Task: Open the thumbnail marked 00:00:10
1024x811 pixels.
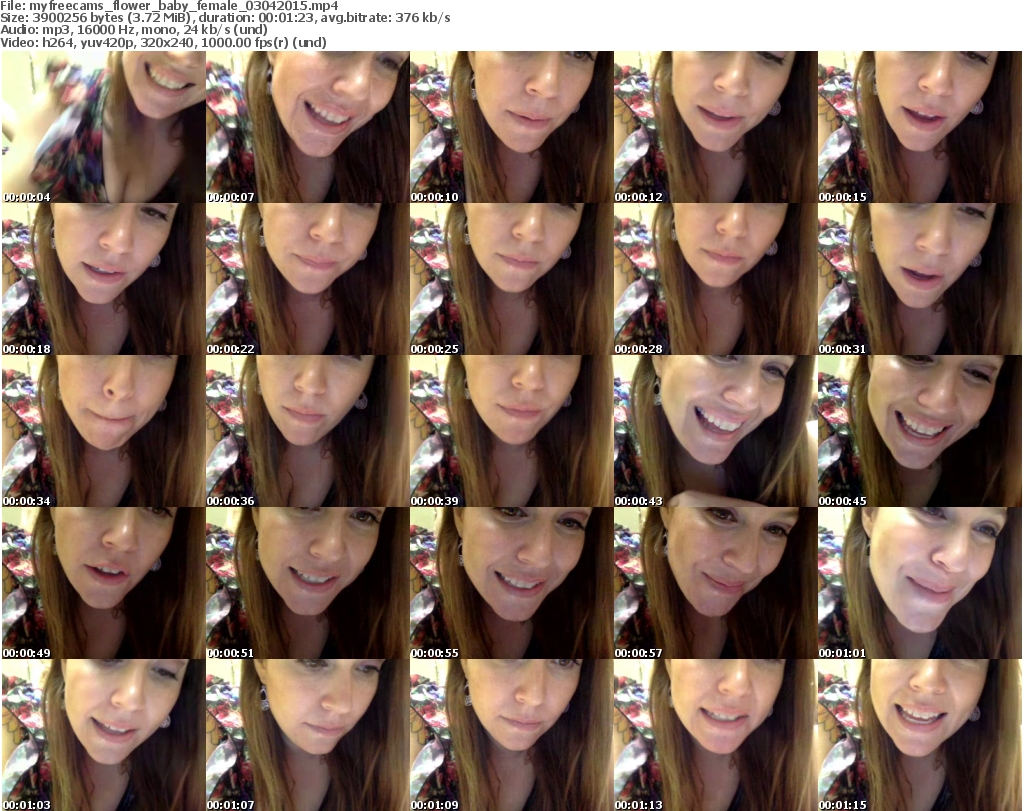Action: tap(511, 127)
